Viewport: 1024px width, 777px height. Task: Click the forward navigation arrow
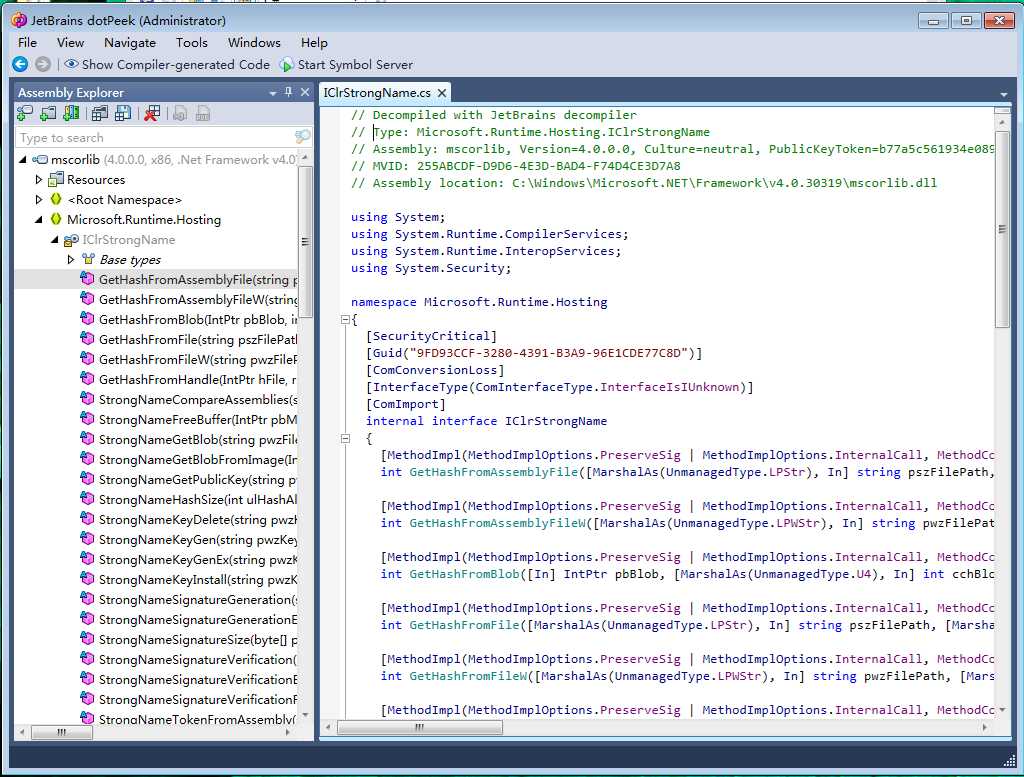coord(42,64)
